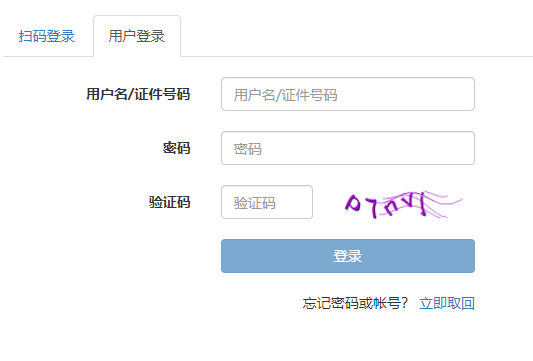
Task: Activate the username and ID number textbox
Action: pos(348,94)
